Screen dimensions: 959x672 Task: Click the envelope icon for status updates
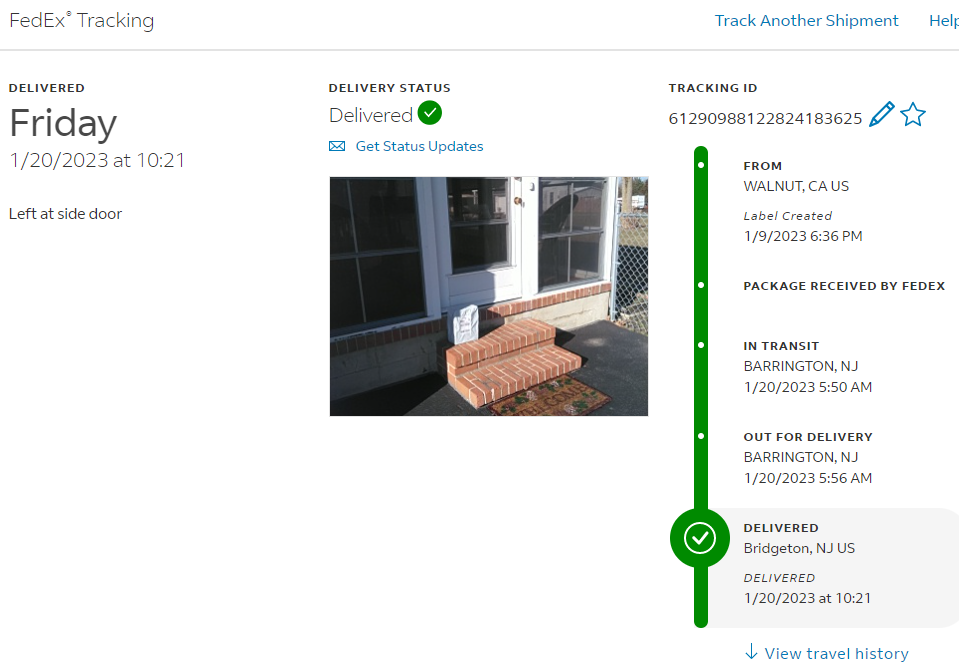pos(337,147)
